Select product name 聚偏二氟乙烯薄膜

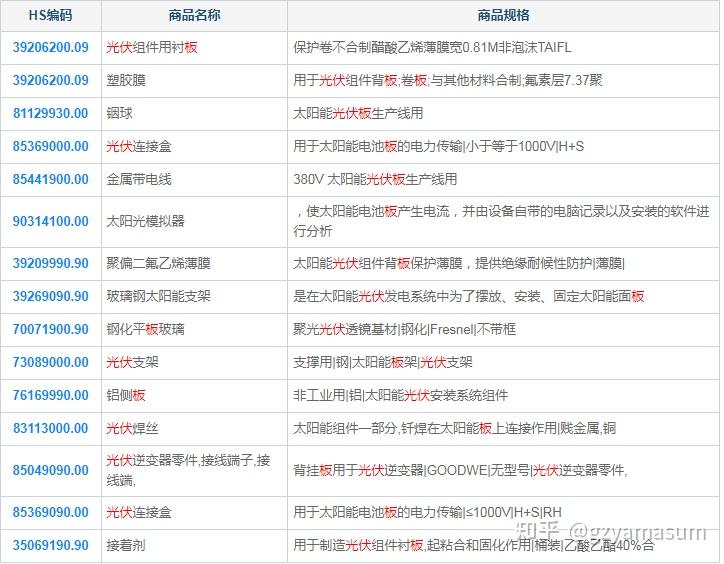point(158,263)
